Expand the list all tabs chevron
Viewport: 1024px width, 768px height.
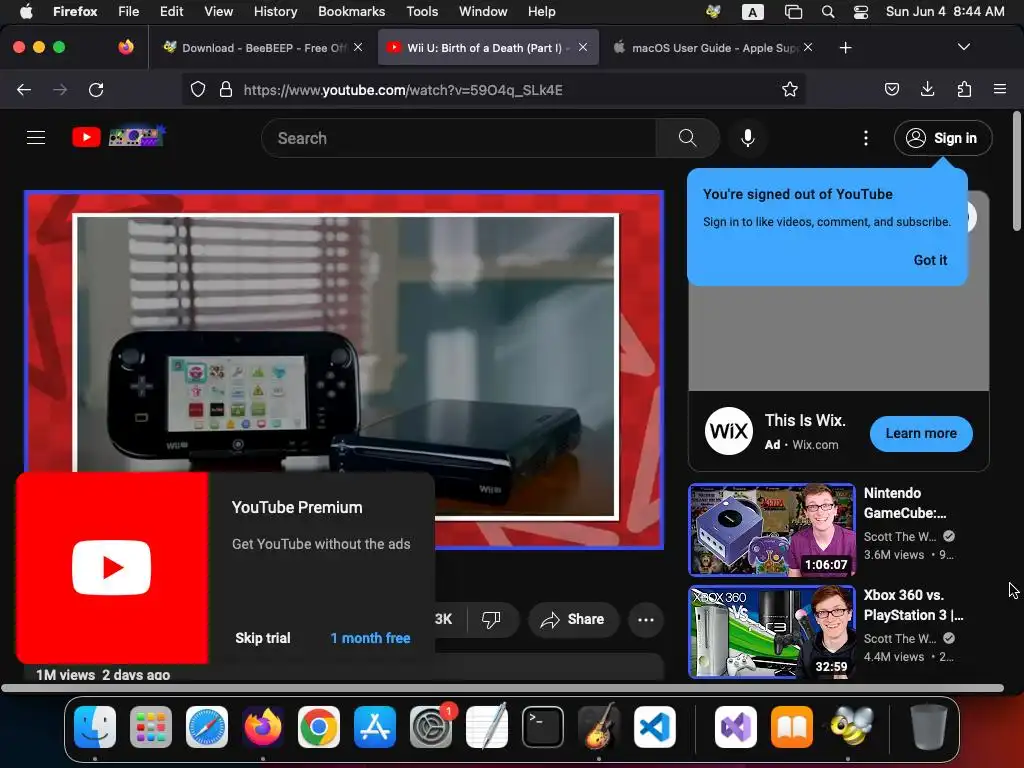pos(964,47)
